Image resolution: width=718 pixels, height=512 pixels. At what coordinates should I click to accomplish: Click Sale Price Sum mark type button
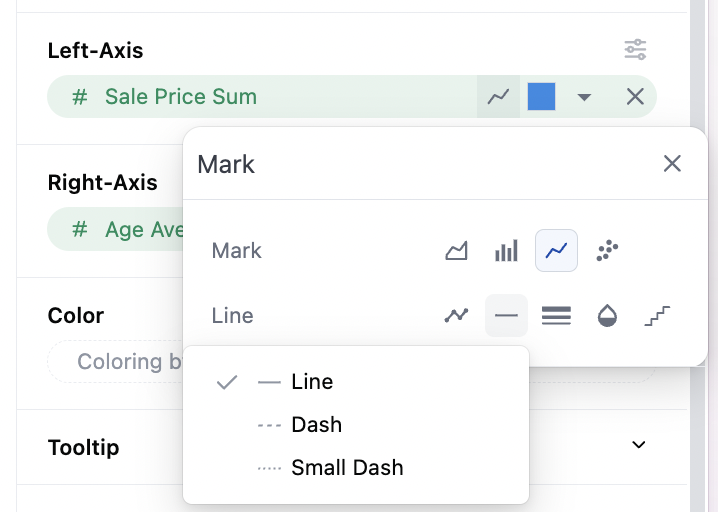498,97
